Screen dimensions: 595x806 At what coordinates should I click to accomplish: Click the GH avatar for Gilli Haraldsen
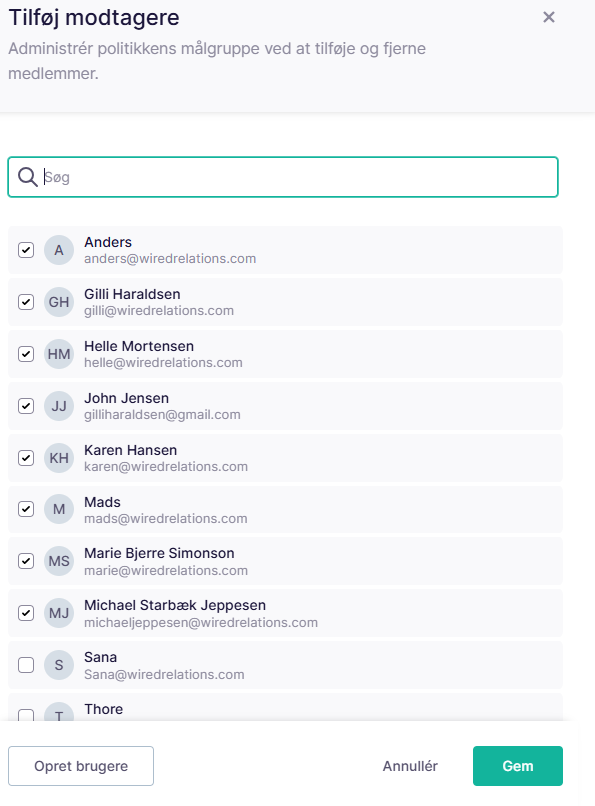[59, 302]
